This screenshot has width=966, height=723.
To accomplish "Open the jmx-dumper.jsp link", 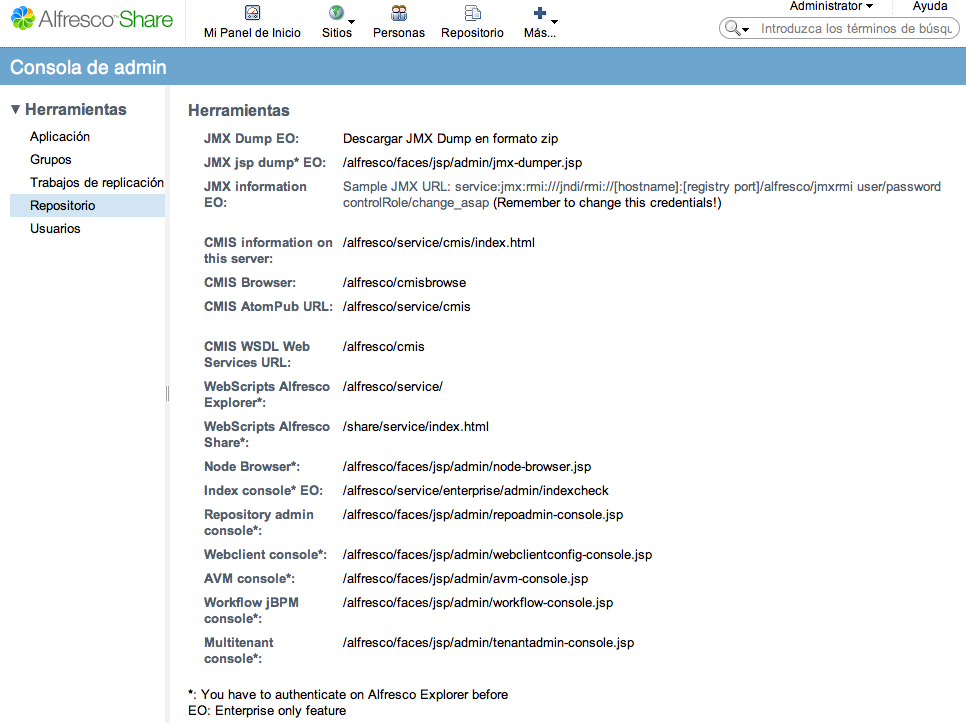I will [462, 163].
